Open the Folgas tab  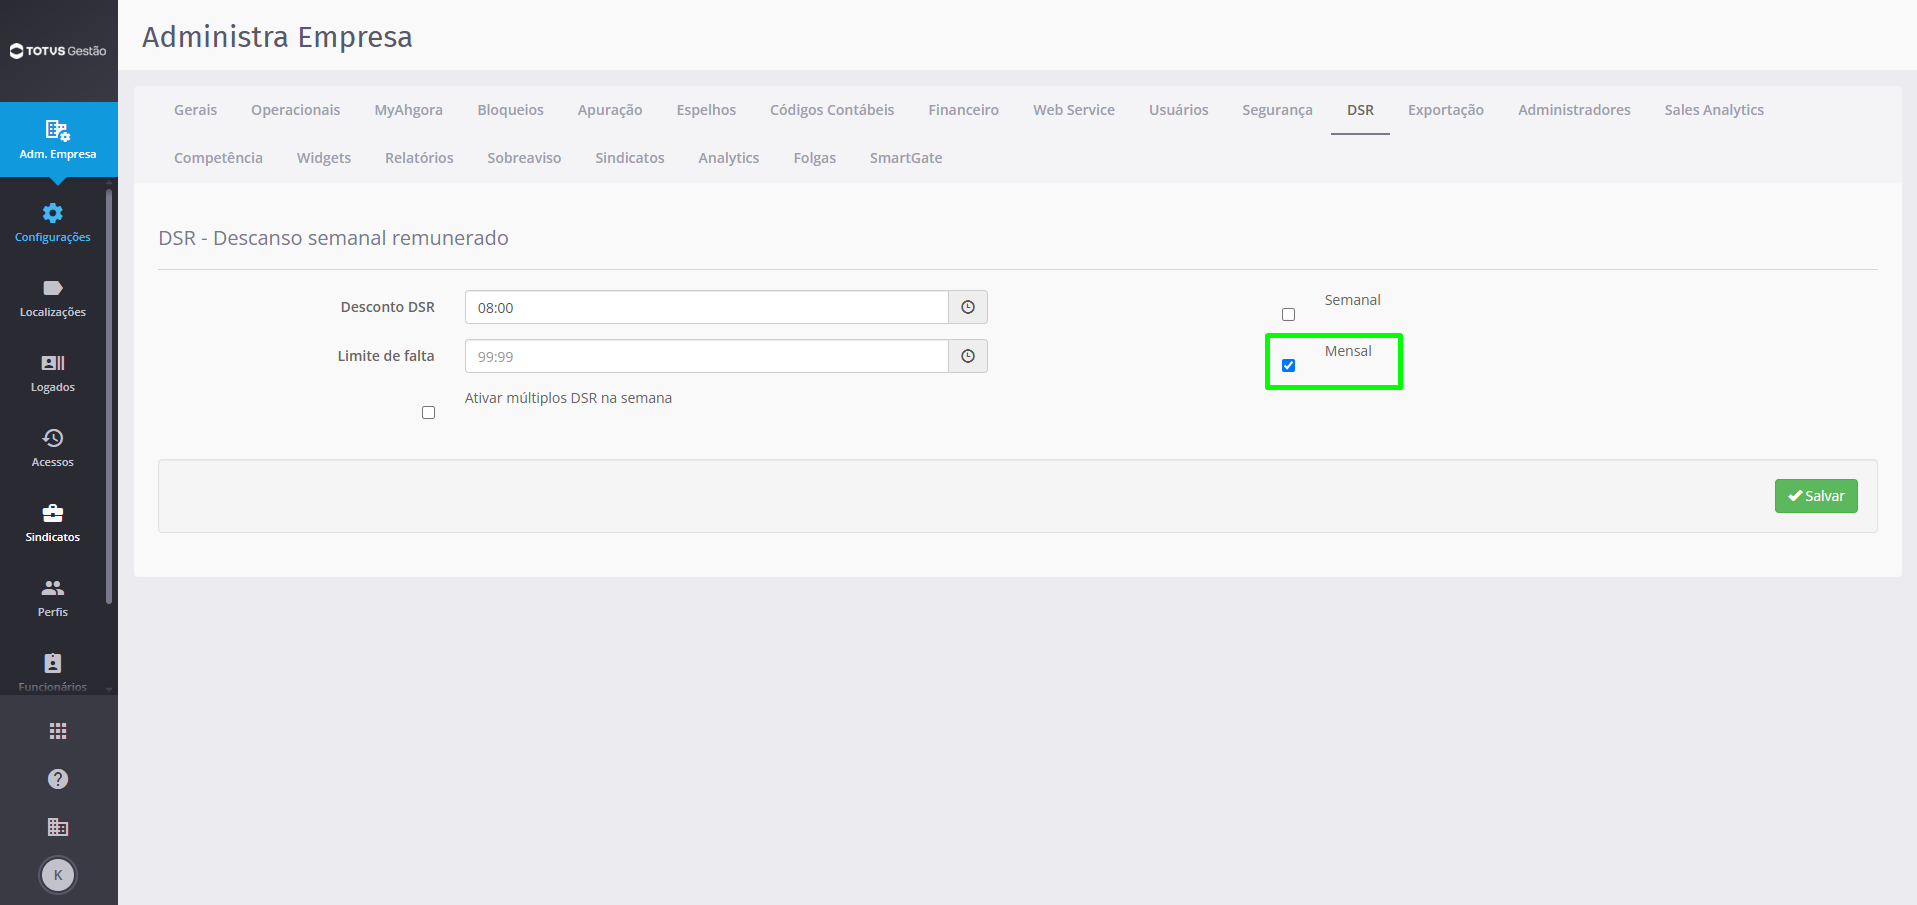point(814,158)
